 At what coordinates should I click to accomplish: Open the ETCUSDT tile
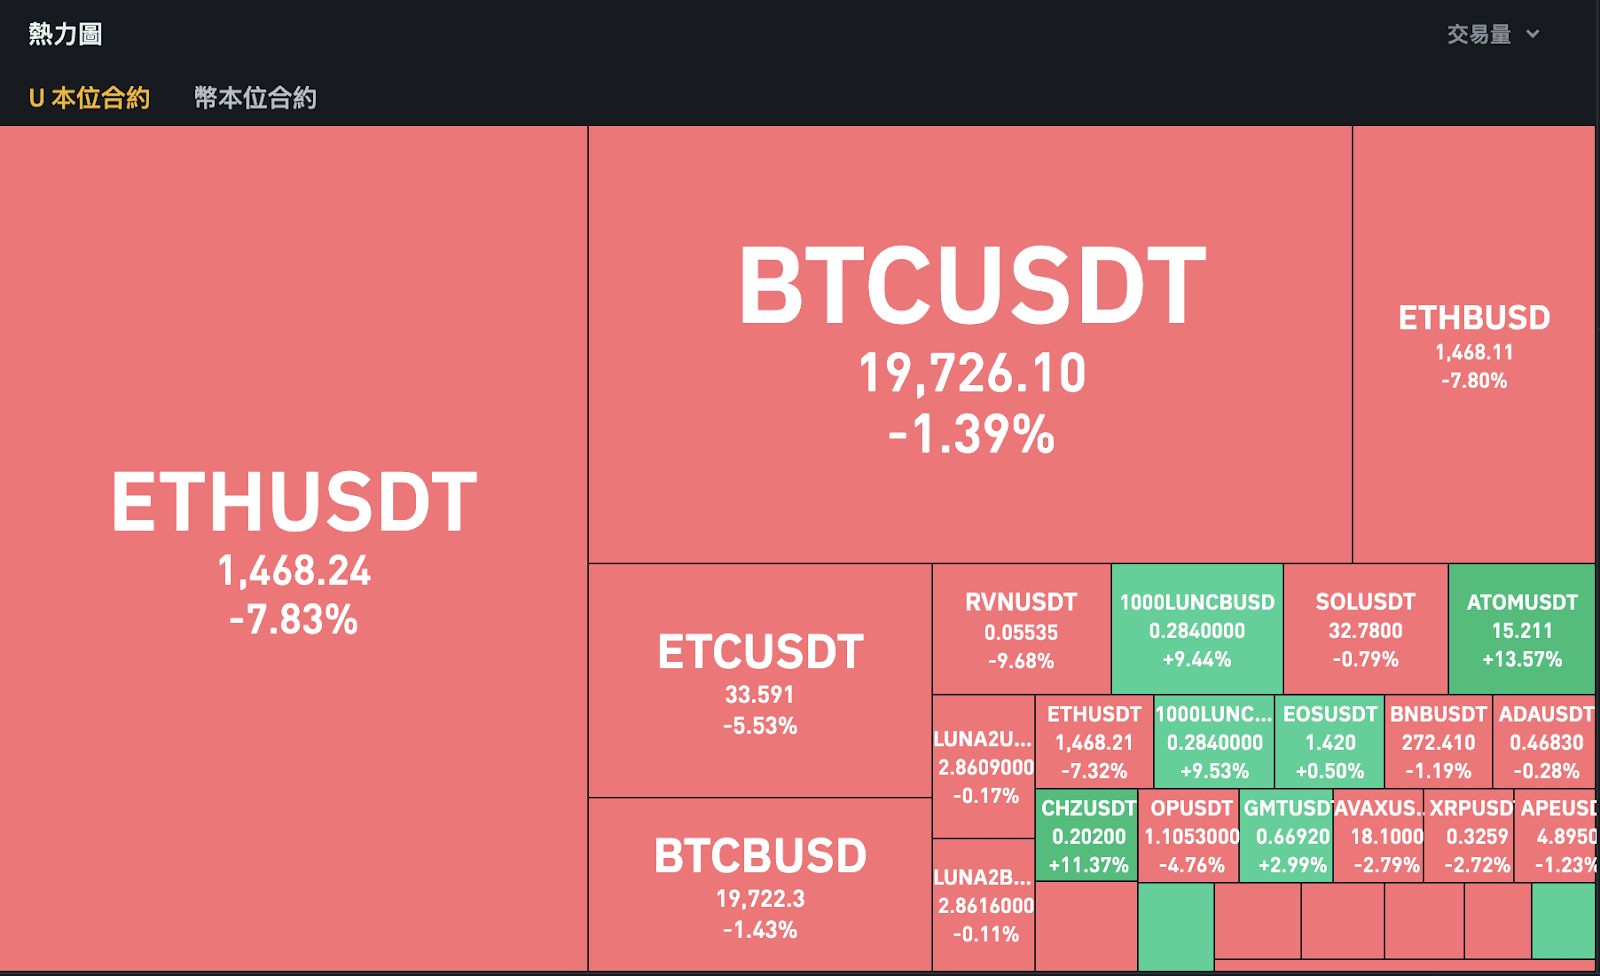pos(760,681)
